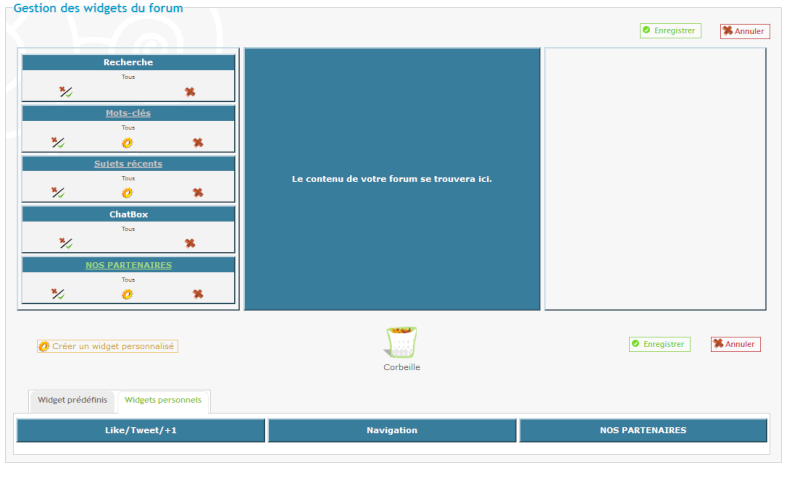Click the 'Tous' label in the Recherche widget
Screen dimensions: 800x486
(128, 77)
